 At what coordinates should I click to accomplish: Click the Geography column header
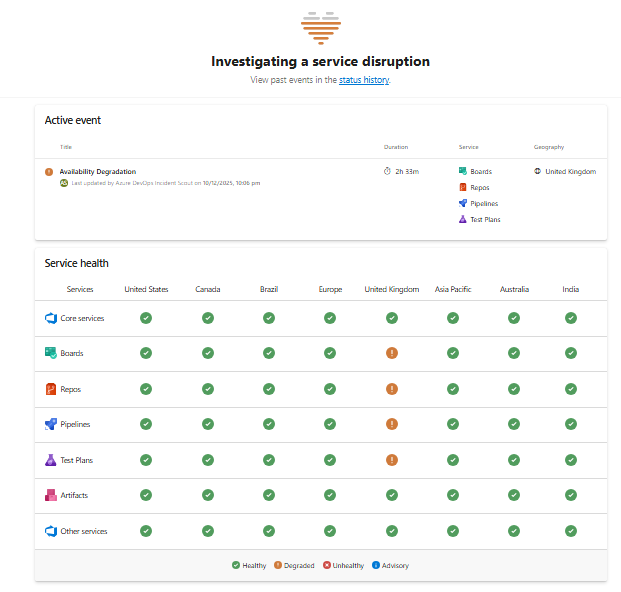coord(549,147)
